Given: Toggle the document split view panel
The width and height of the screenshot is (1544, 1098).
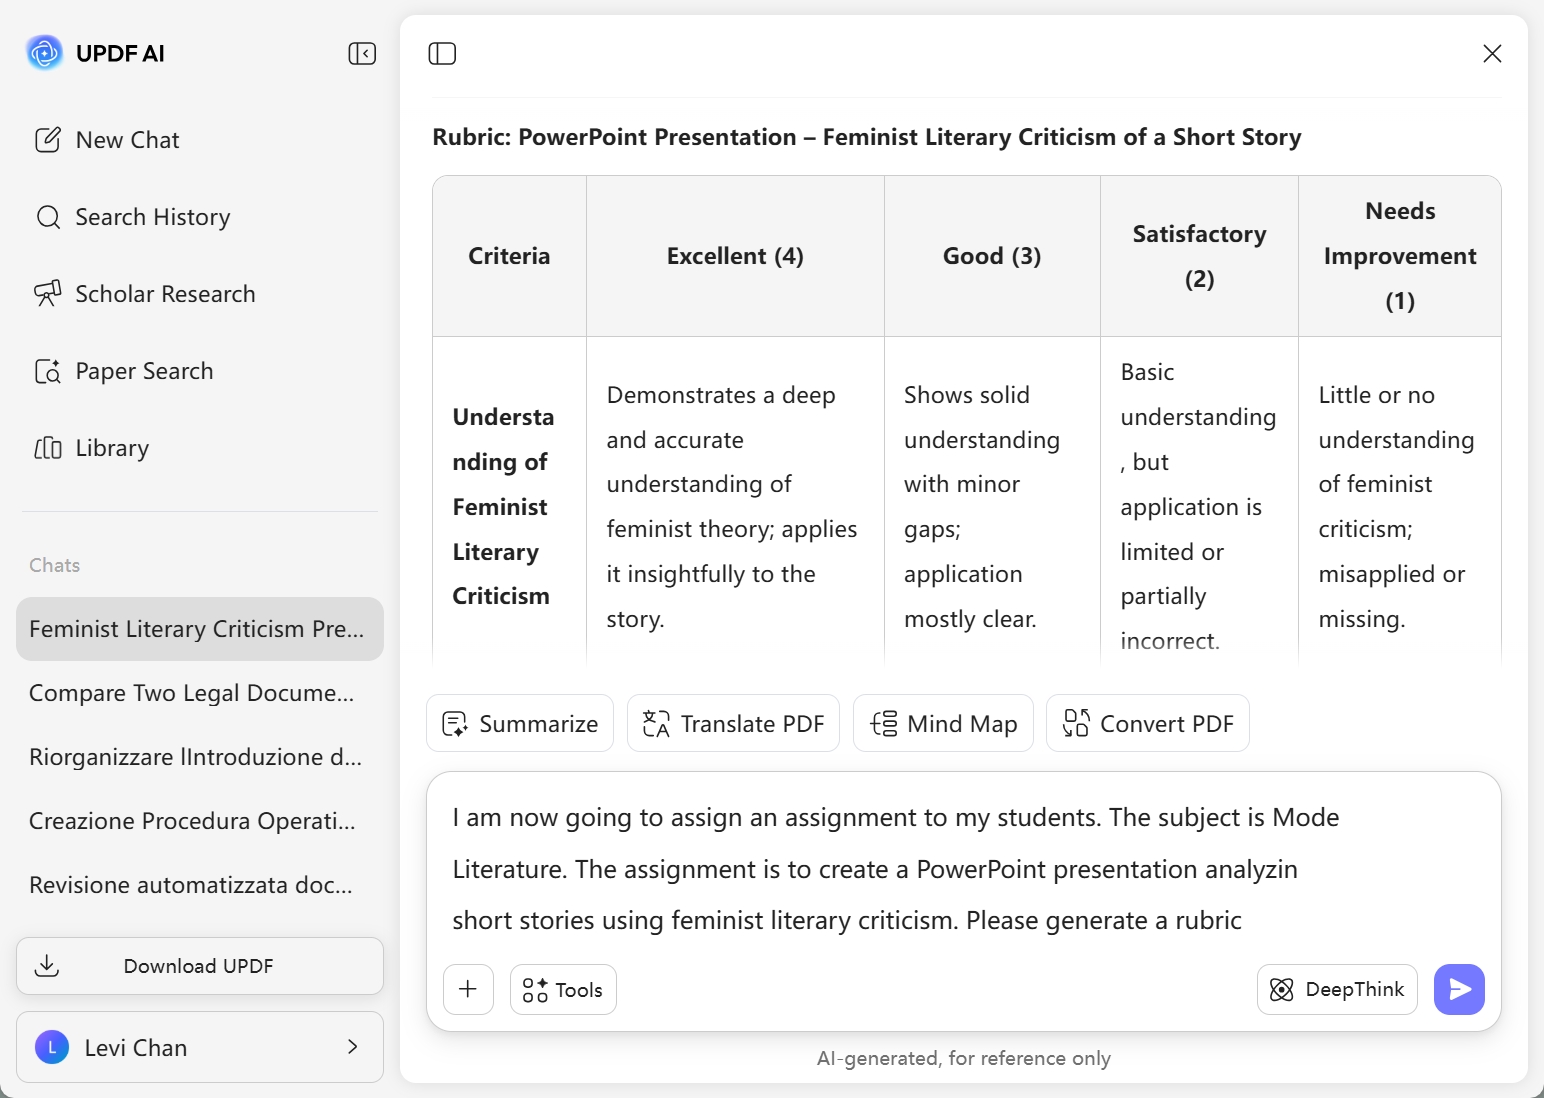Looking at the screenshot, I should pos(442,53).
